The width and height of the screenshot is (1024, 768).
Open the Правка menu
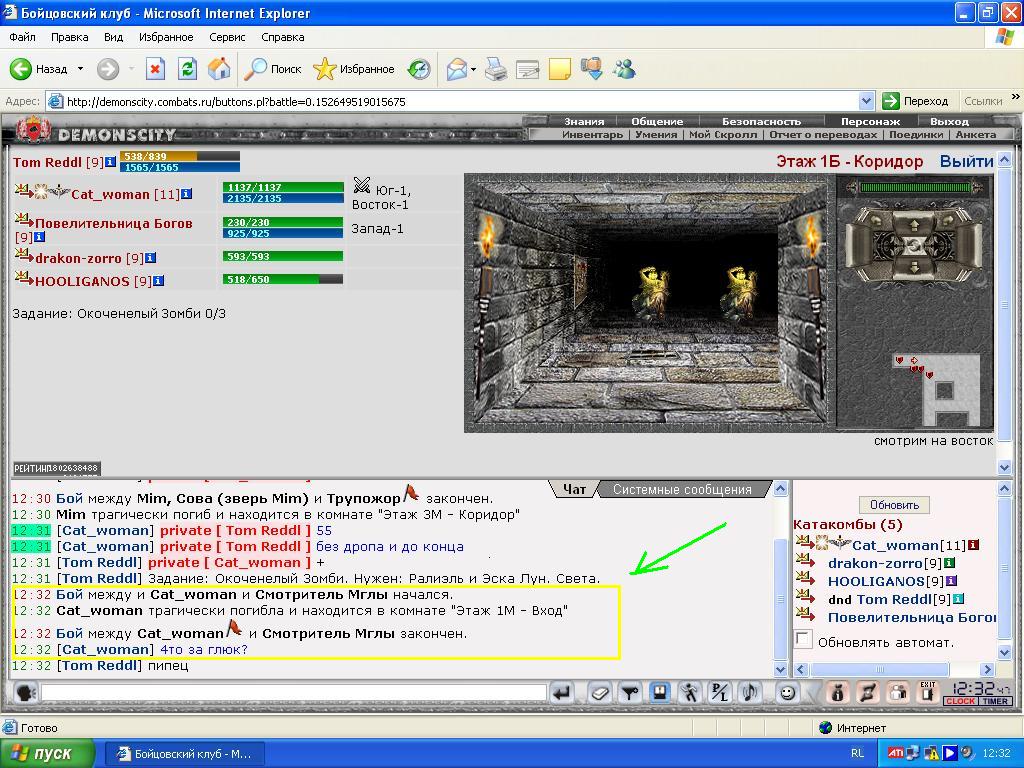69,37
